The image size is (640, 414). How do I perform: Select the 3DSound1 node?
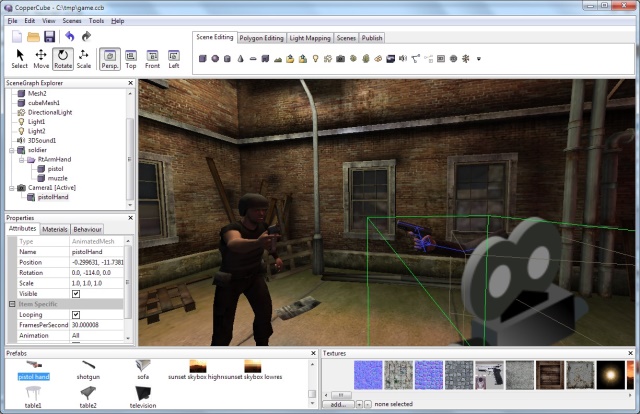pyautogui.click(x=42, y=140)
